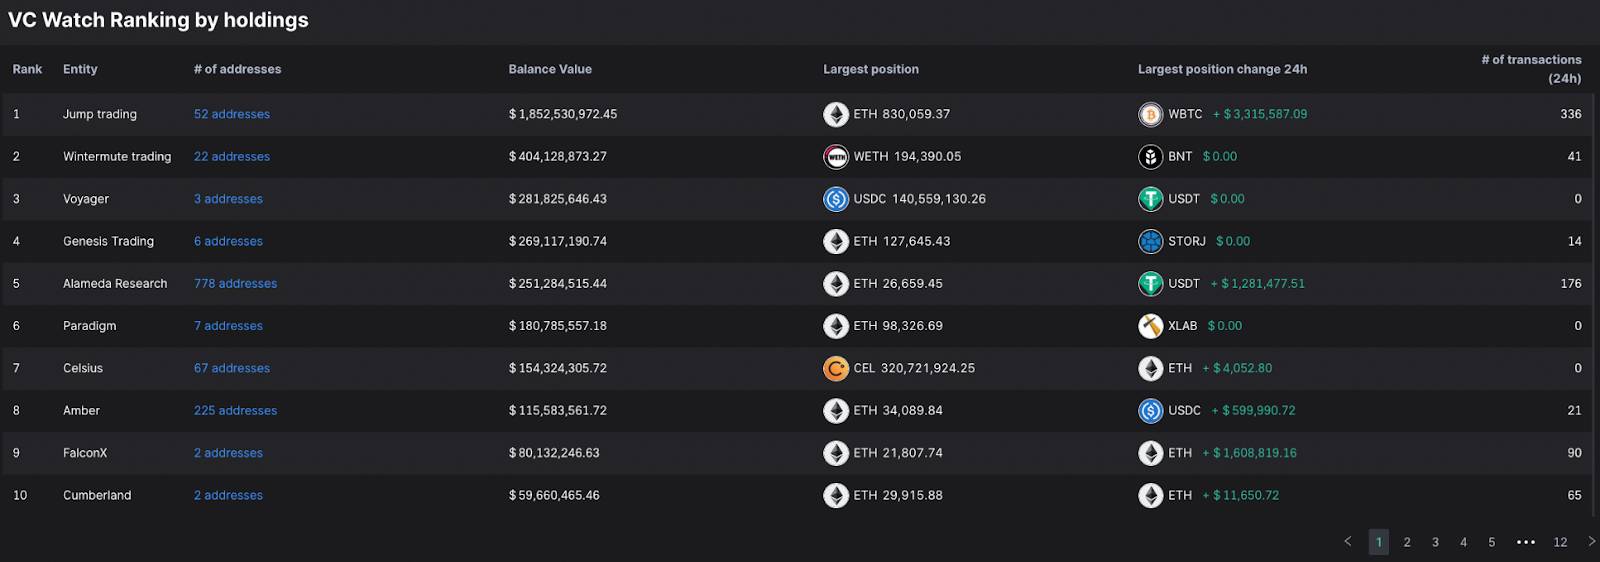Click the USDT icon in Alameda Research row

[1151, 284]
